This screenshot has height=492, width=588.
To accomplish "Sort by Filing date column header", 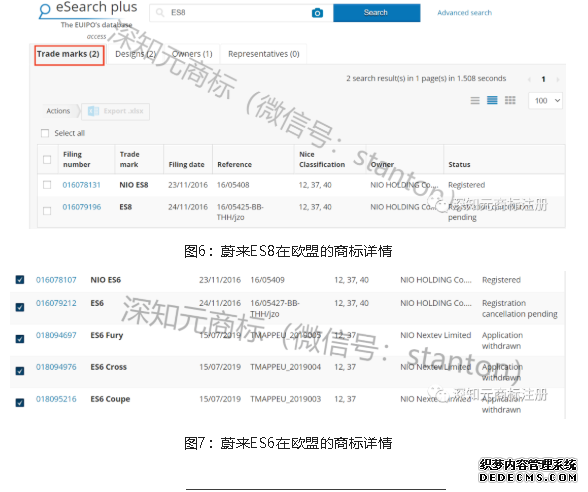I will click(x=186, y=165).
